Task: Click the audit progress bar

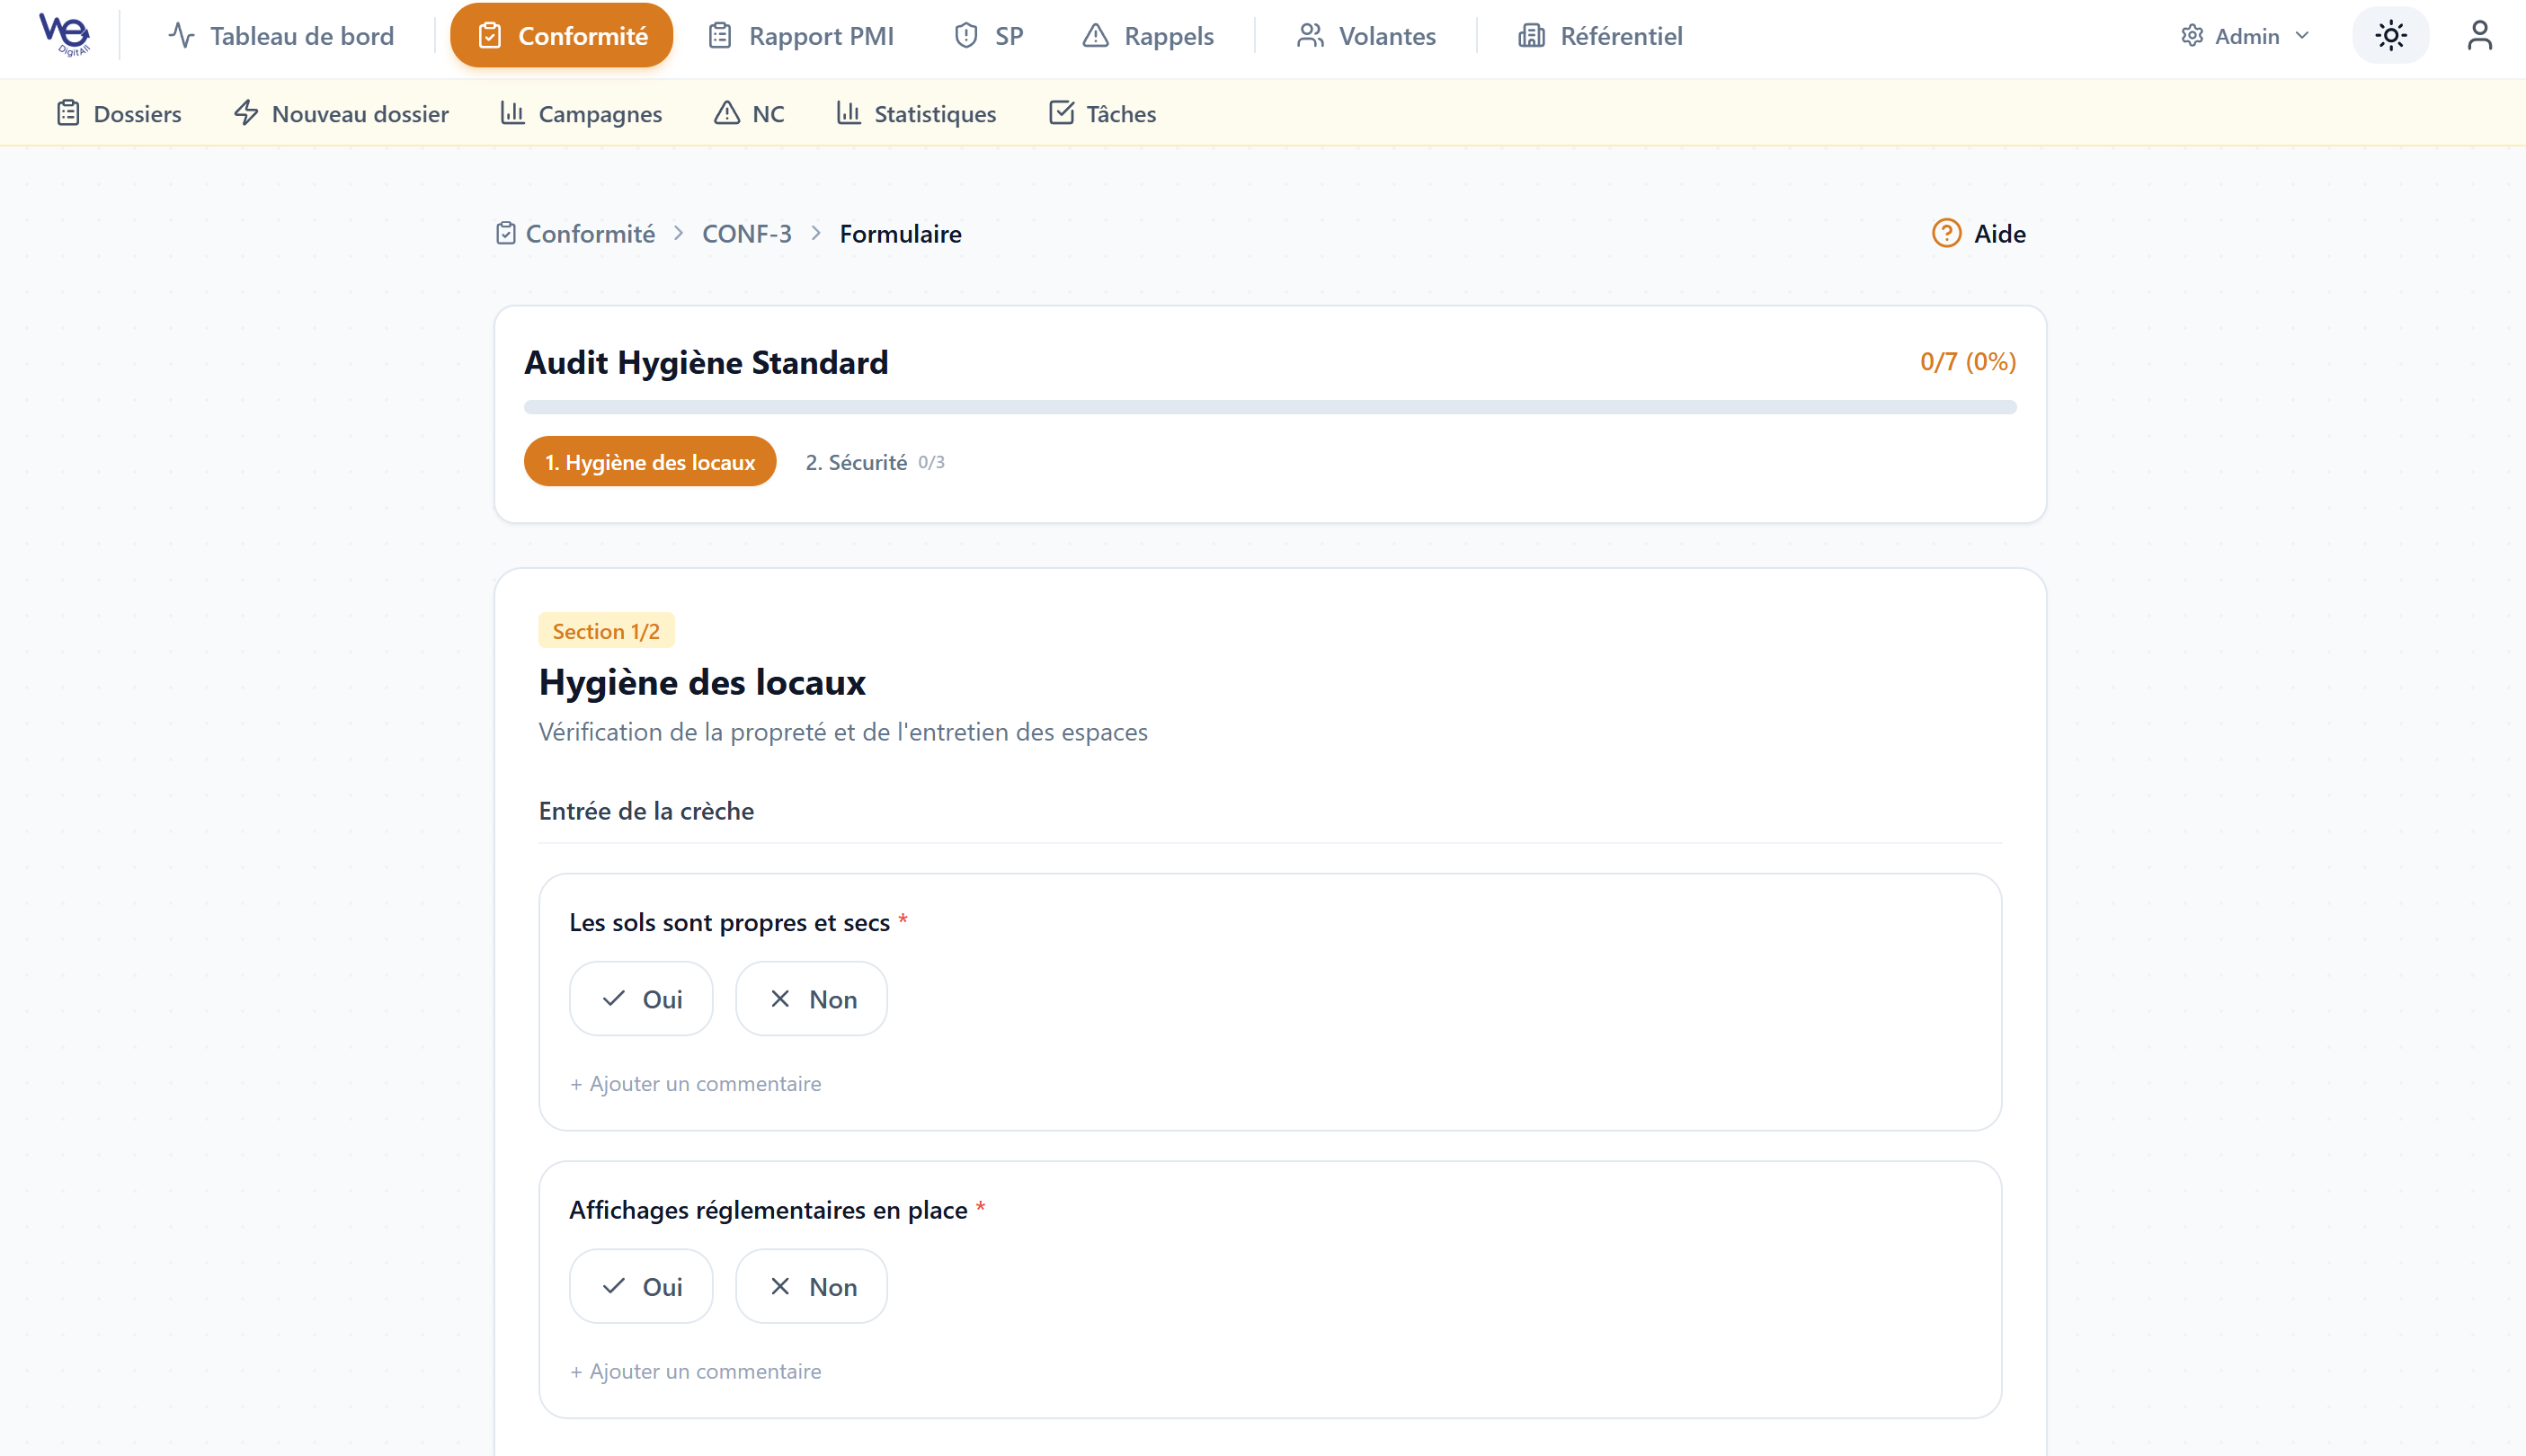Action: [1270, 408]
